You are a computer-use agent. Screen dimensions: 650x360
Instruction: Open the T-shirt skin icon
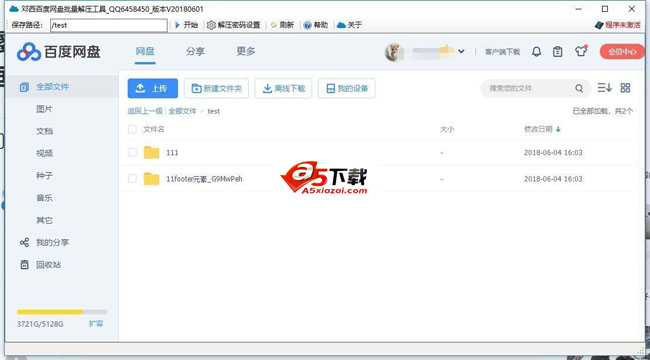tap(581, 51)
